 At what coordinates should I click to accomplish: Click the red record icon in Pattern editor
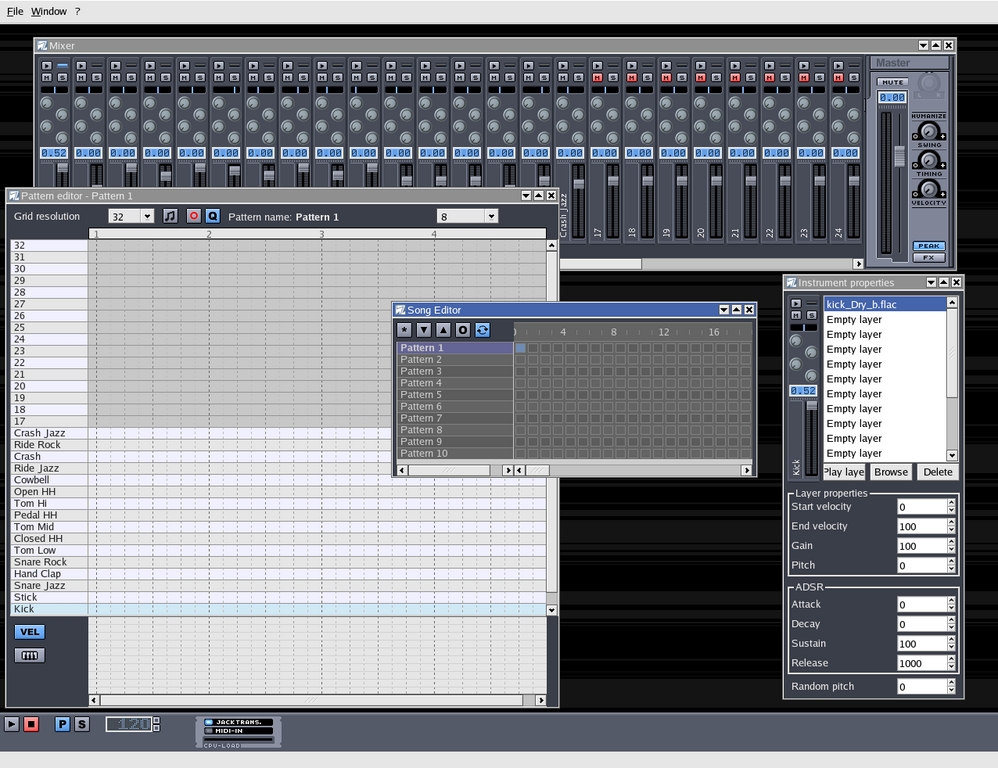pyautogui.click(x=194, y=216)
